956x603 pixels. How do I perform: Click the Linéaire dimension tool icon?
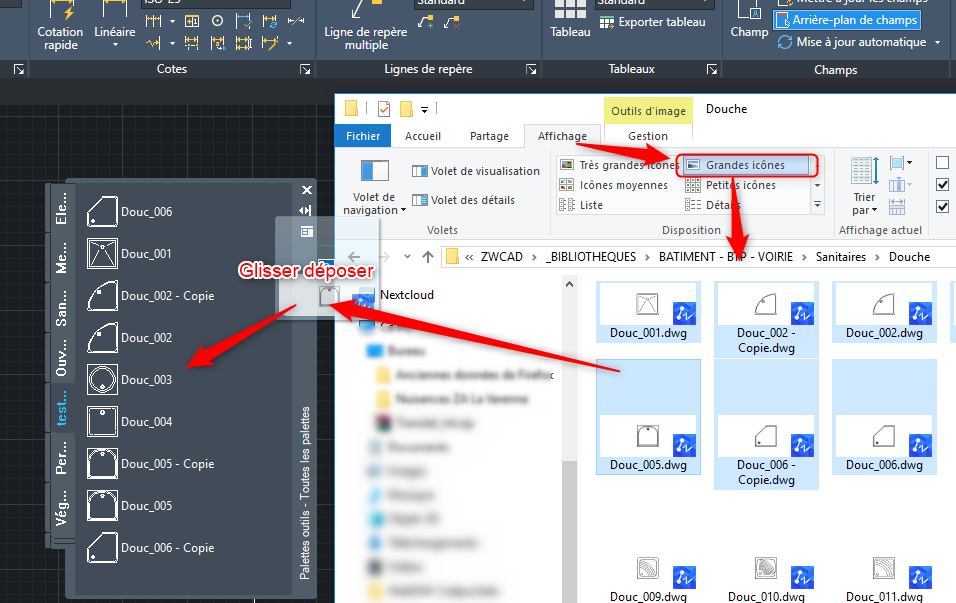(x=115, y=11)
